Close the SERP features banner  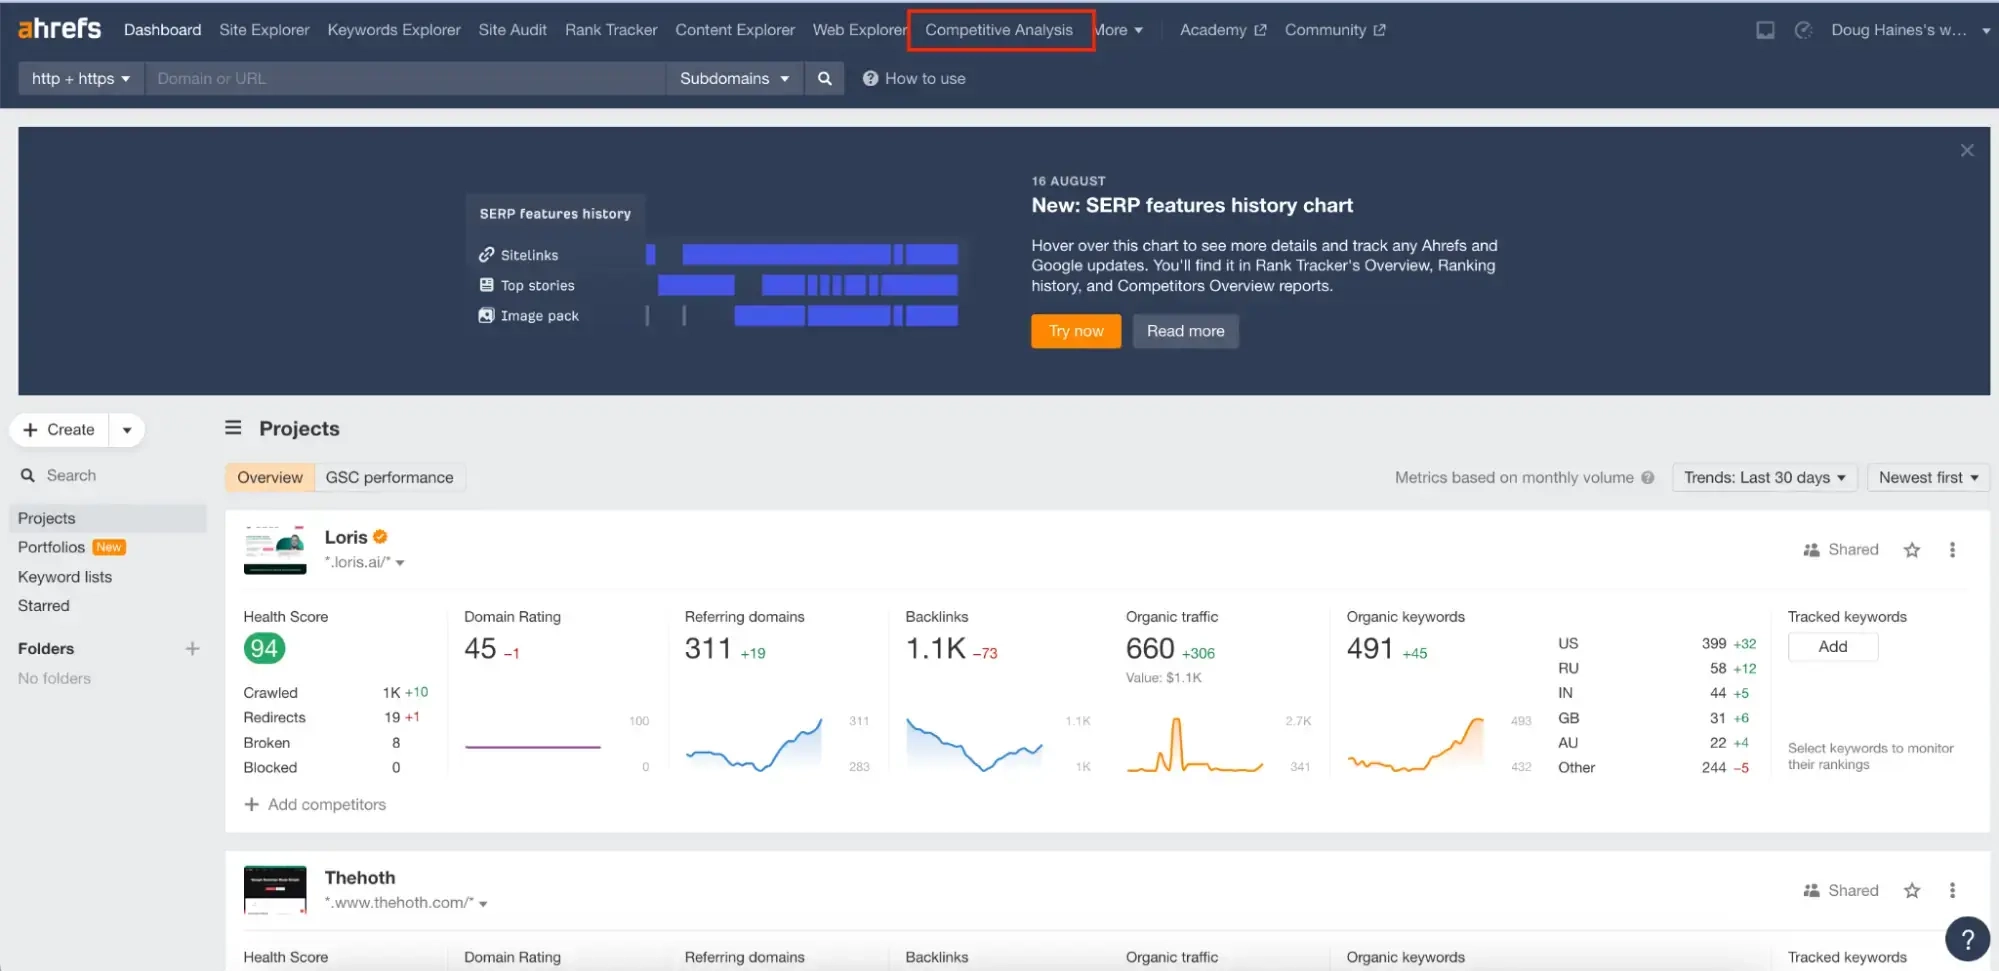1966,151
